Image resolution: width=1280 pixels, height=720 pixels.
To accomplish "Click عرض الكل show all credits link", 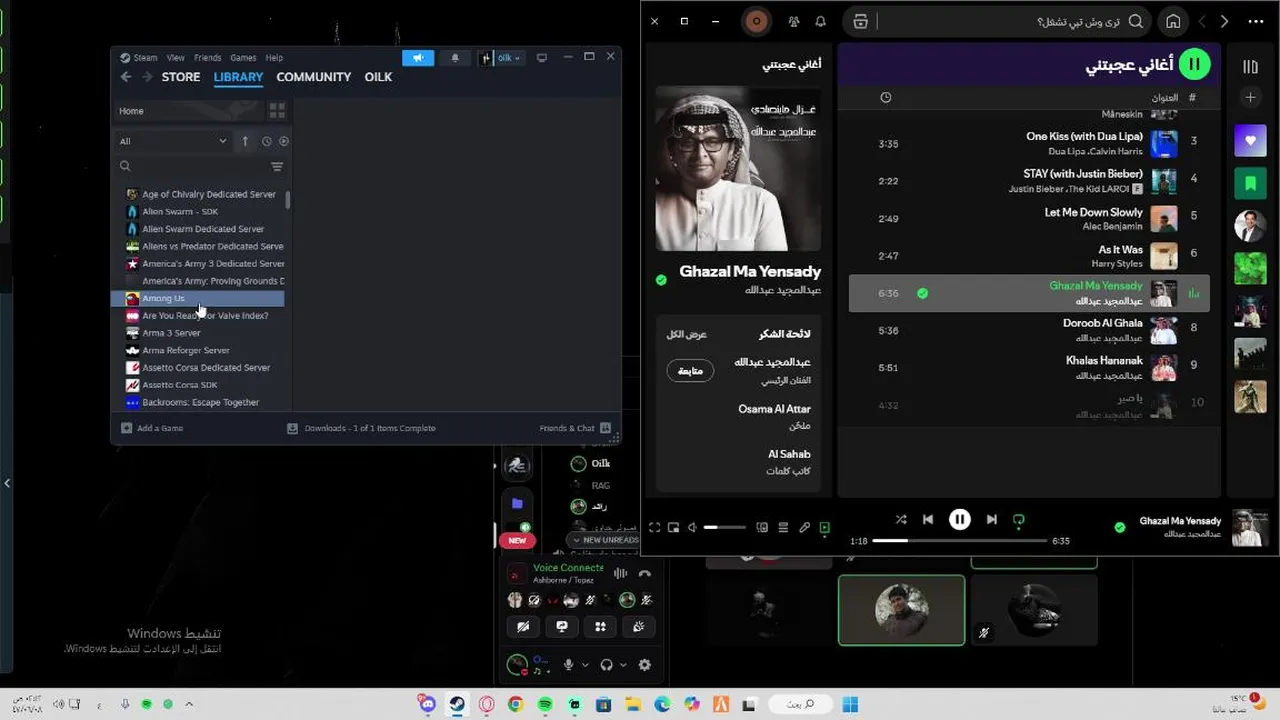I will pyautogui.click(x=687, y=334).
